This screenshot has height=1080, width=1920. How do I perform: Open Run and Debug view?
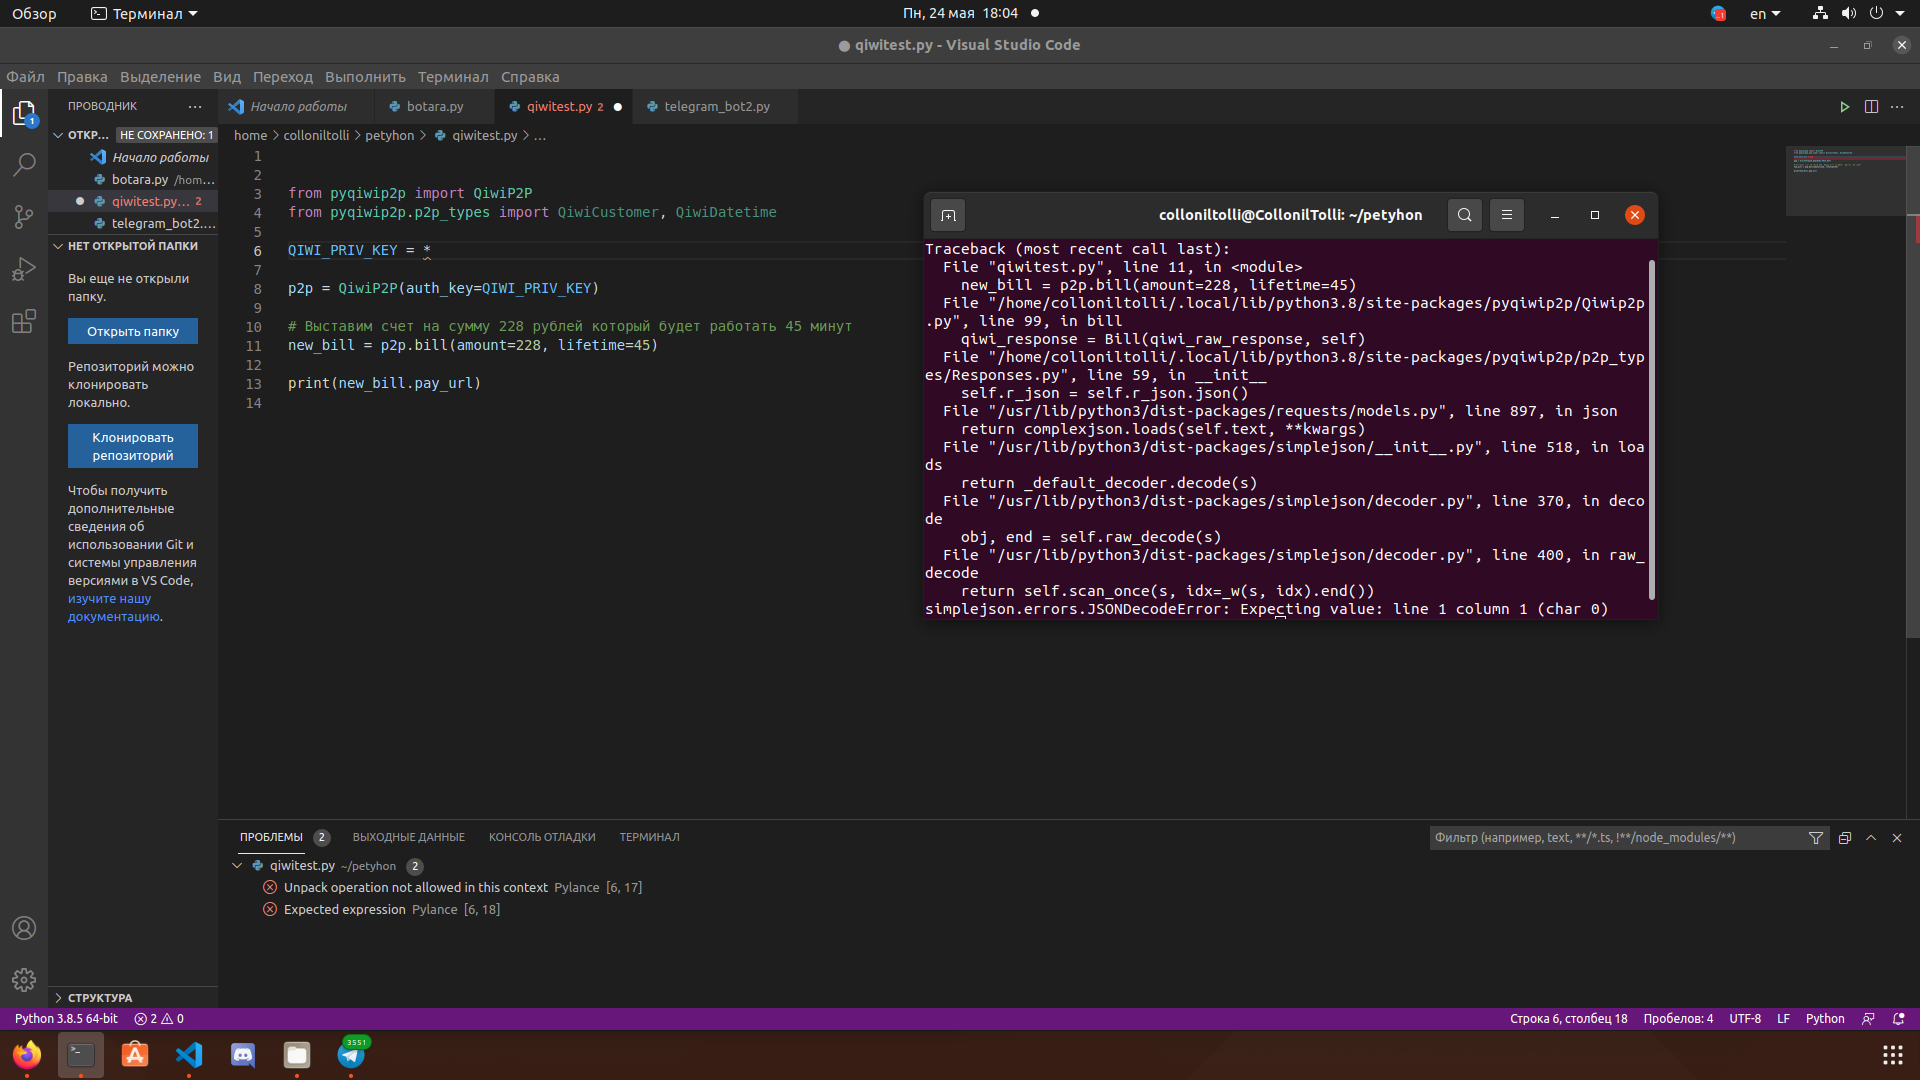[x=24, y=269]
